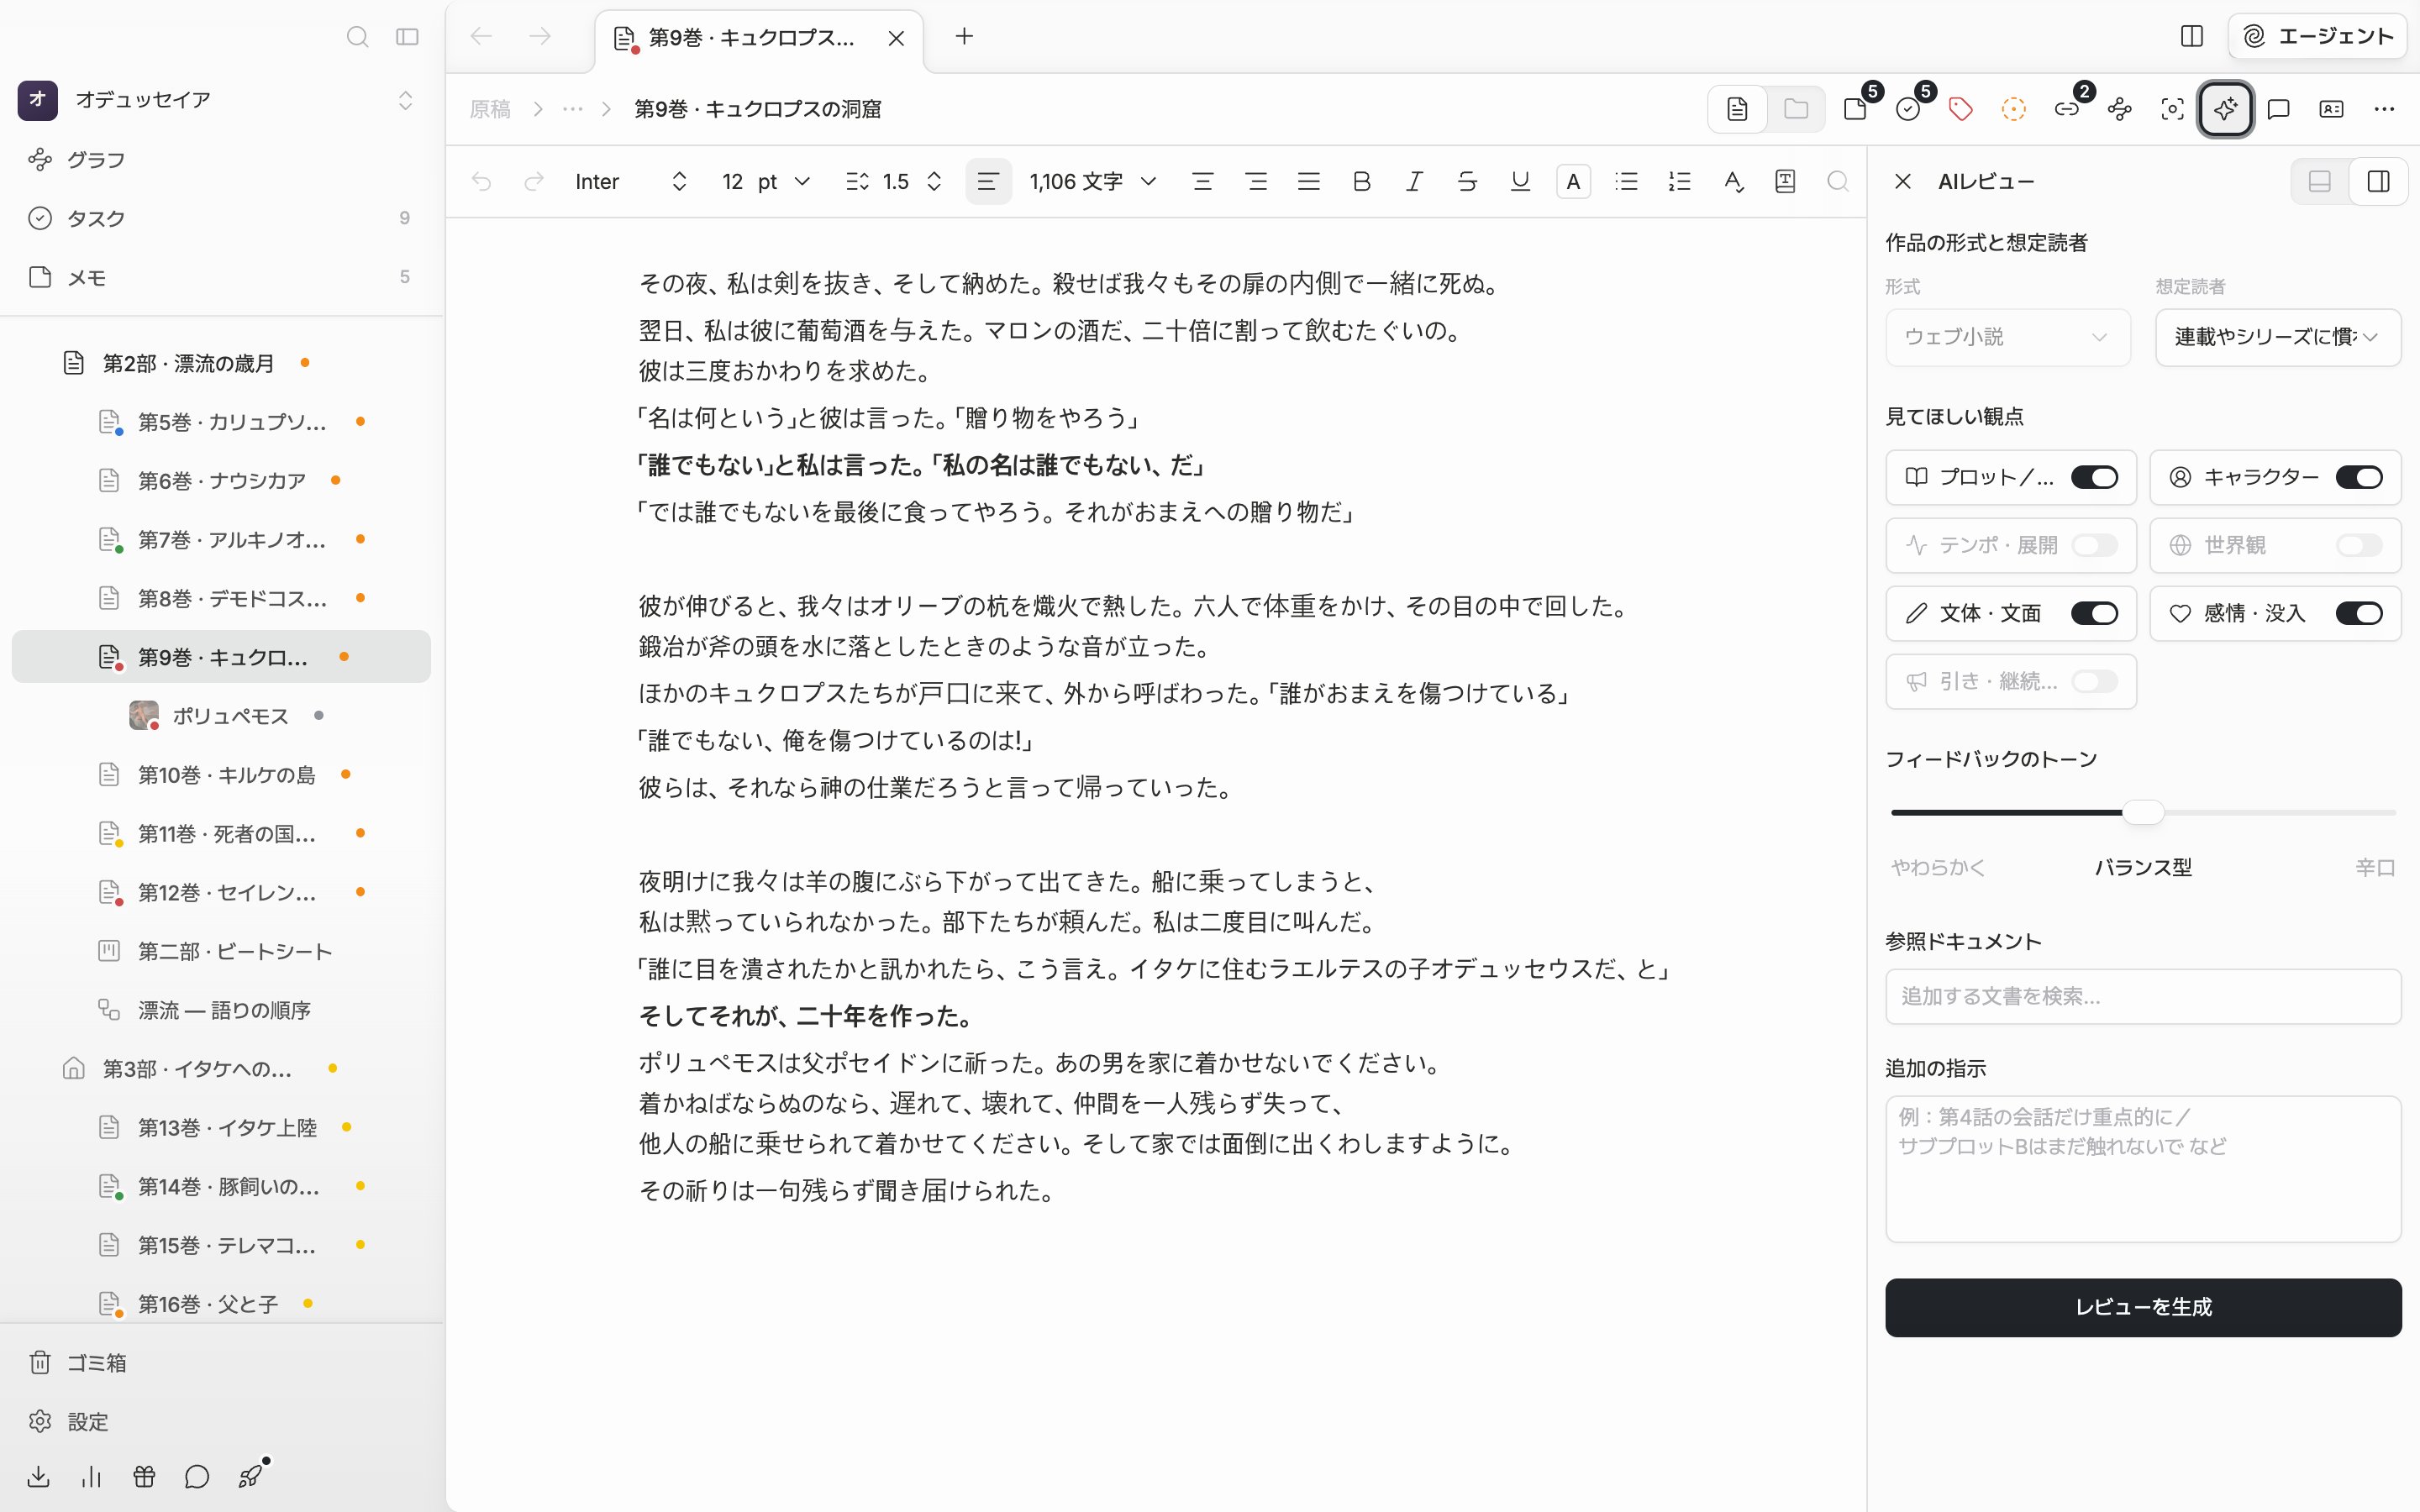Enable テンポ・展開 switch
This screenshot has width=2420, height=1512.
2094,545
